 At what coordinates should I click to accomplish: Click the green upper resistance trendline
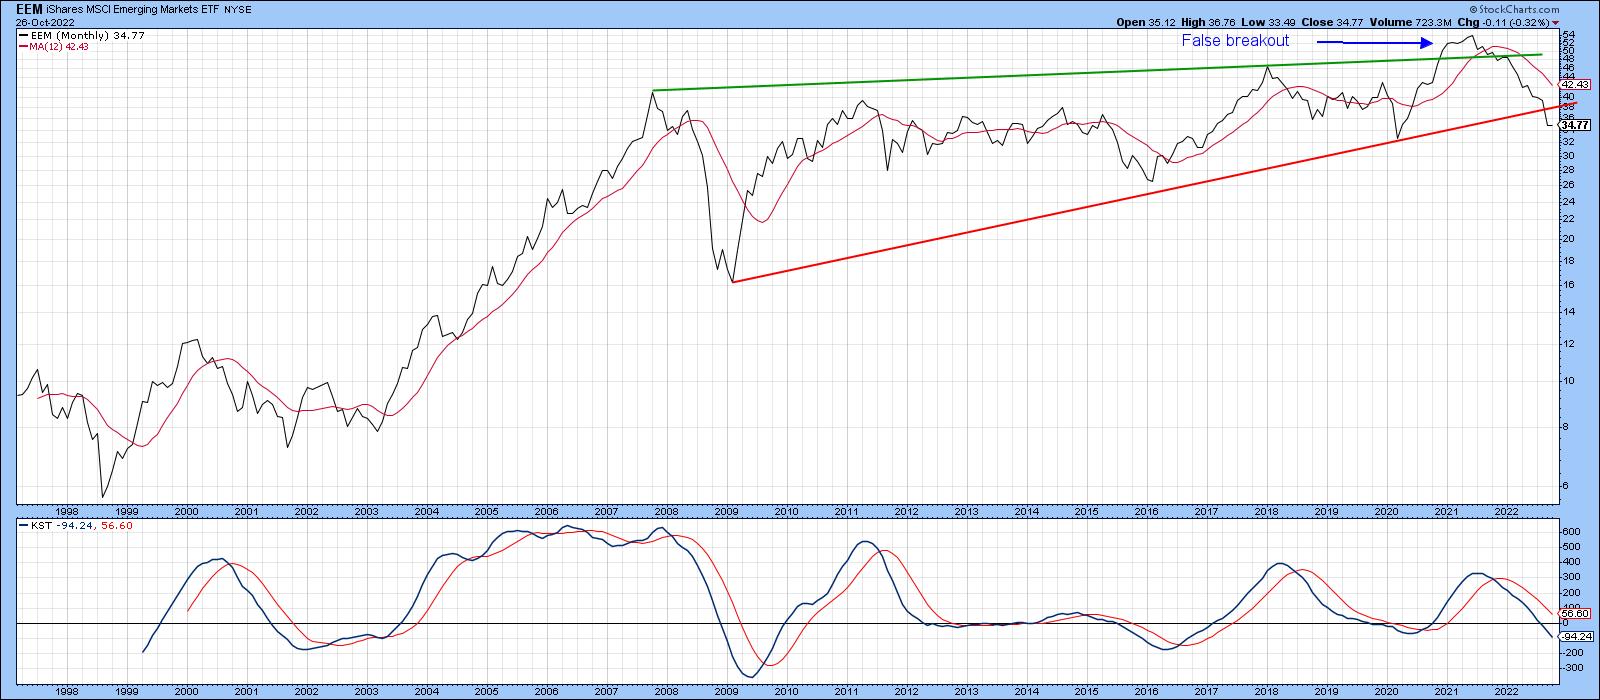pos(1000,75)
